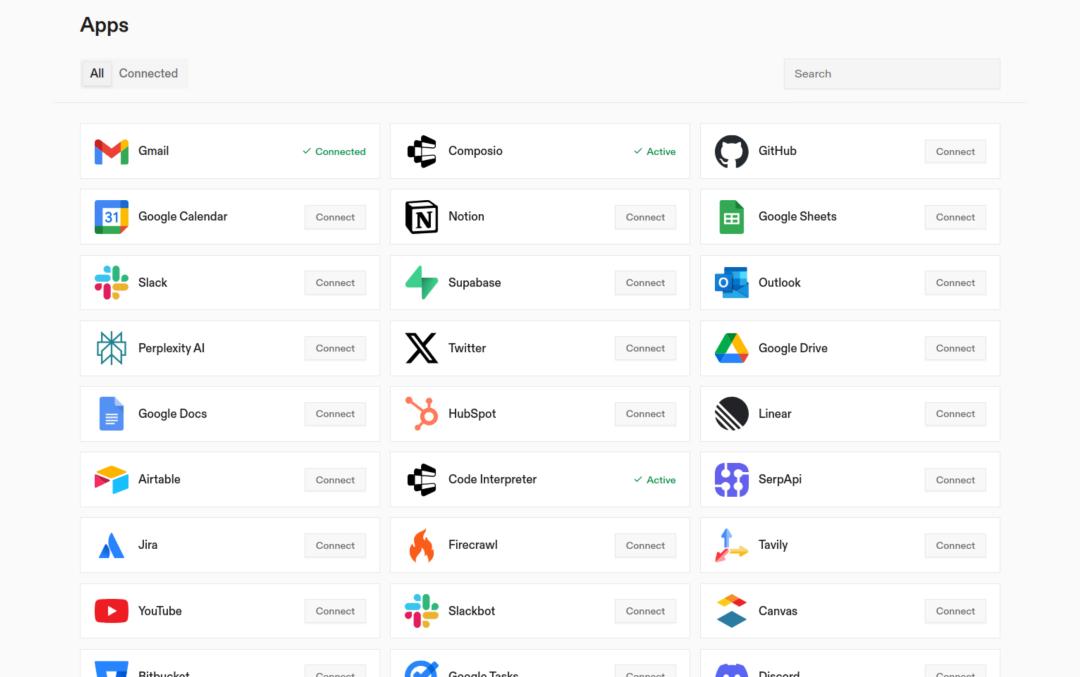Click the YouTube play logo
1080x677 pixels.
pyautogui.click(x=111, y=611)
